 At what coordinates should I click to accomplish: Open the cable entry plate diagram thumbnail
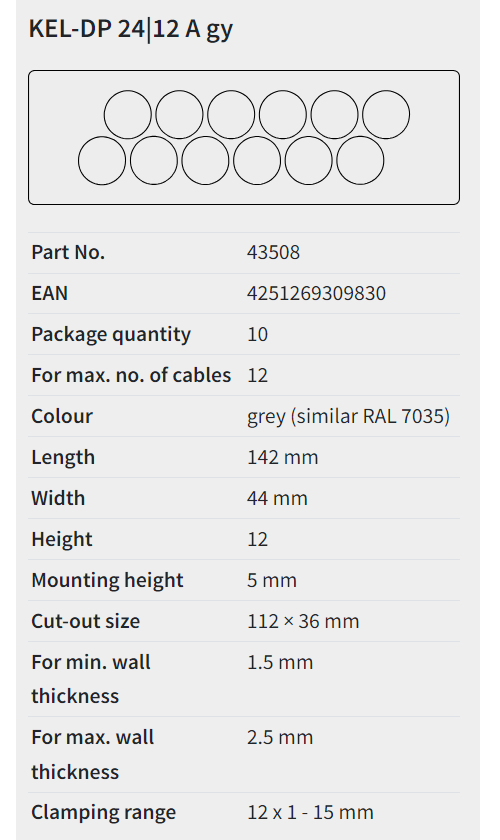[x=244, y=137]
